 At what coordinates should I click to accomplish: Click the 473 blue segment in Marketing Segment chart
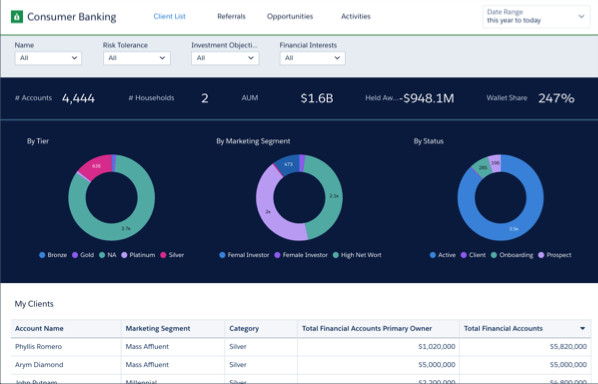pos(288,164)
